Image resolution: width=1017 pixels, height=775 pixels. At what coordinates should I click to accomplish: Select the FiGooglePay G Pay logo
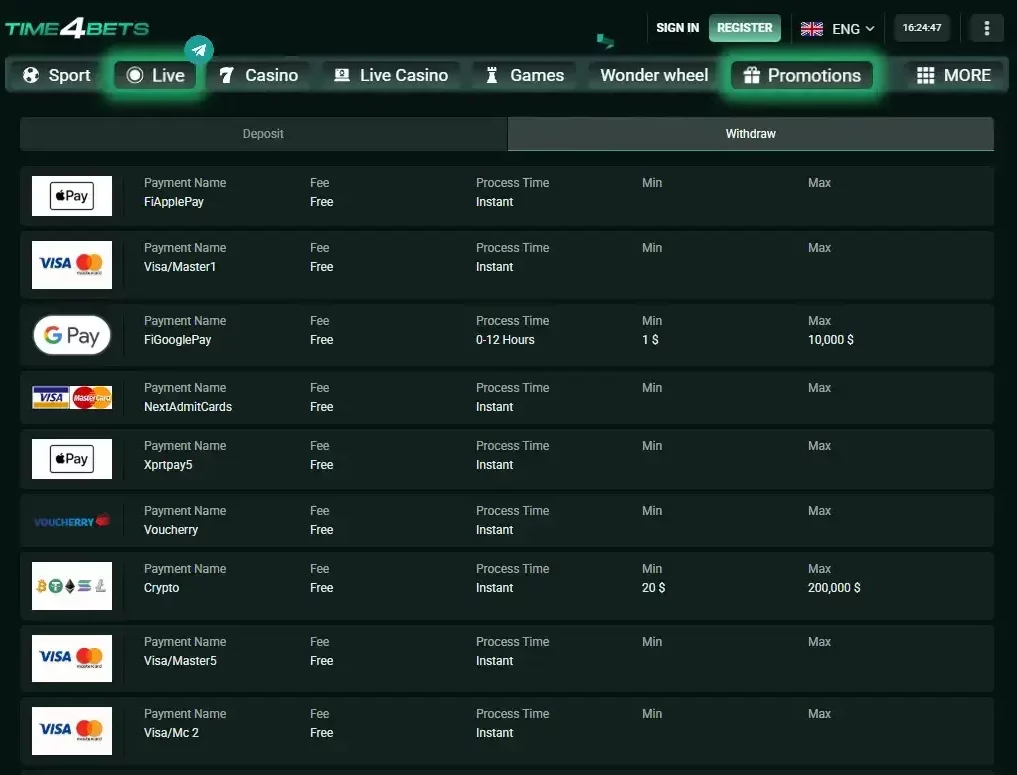click(72, 335)
